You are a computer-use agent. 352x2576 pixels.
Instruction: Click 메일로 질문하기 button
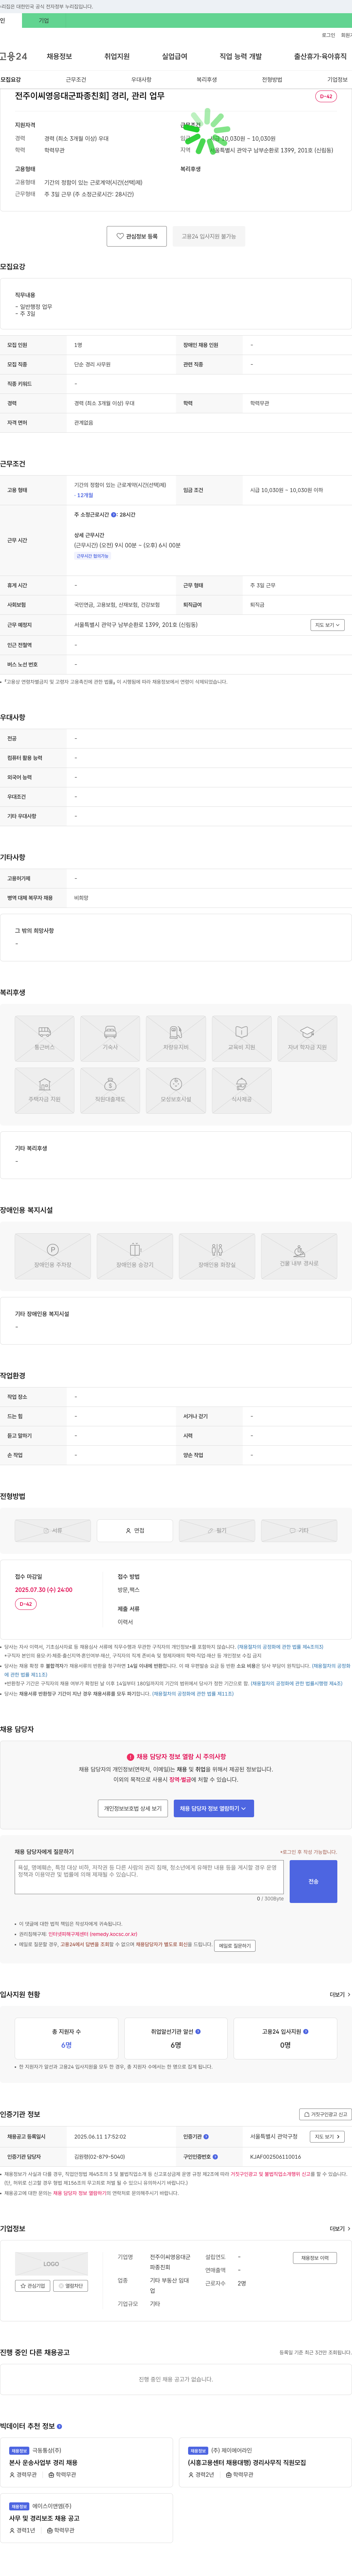[x=235, y=1946]
